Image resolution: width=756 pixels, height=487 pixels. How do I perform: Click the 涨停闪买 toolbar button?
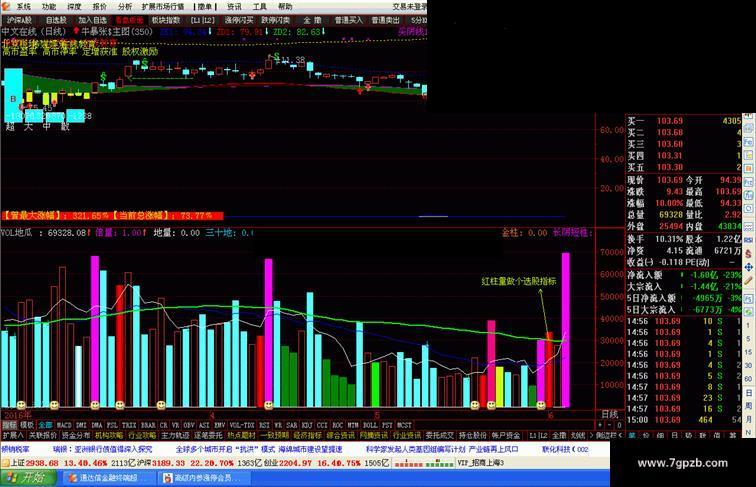[239, 20]
